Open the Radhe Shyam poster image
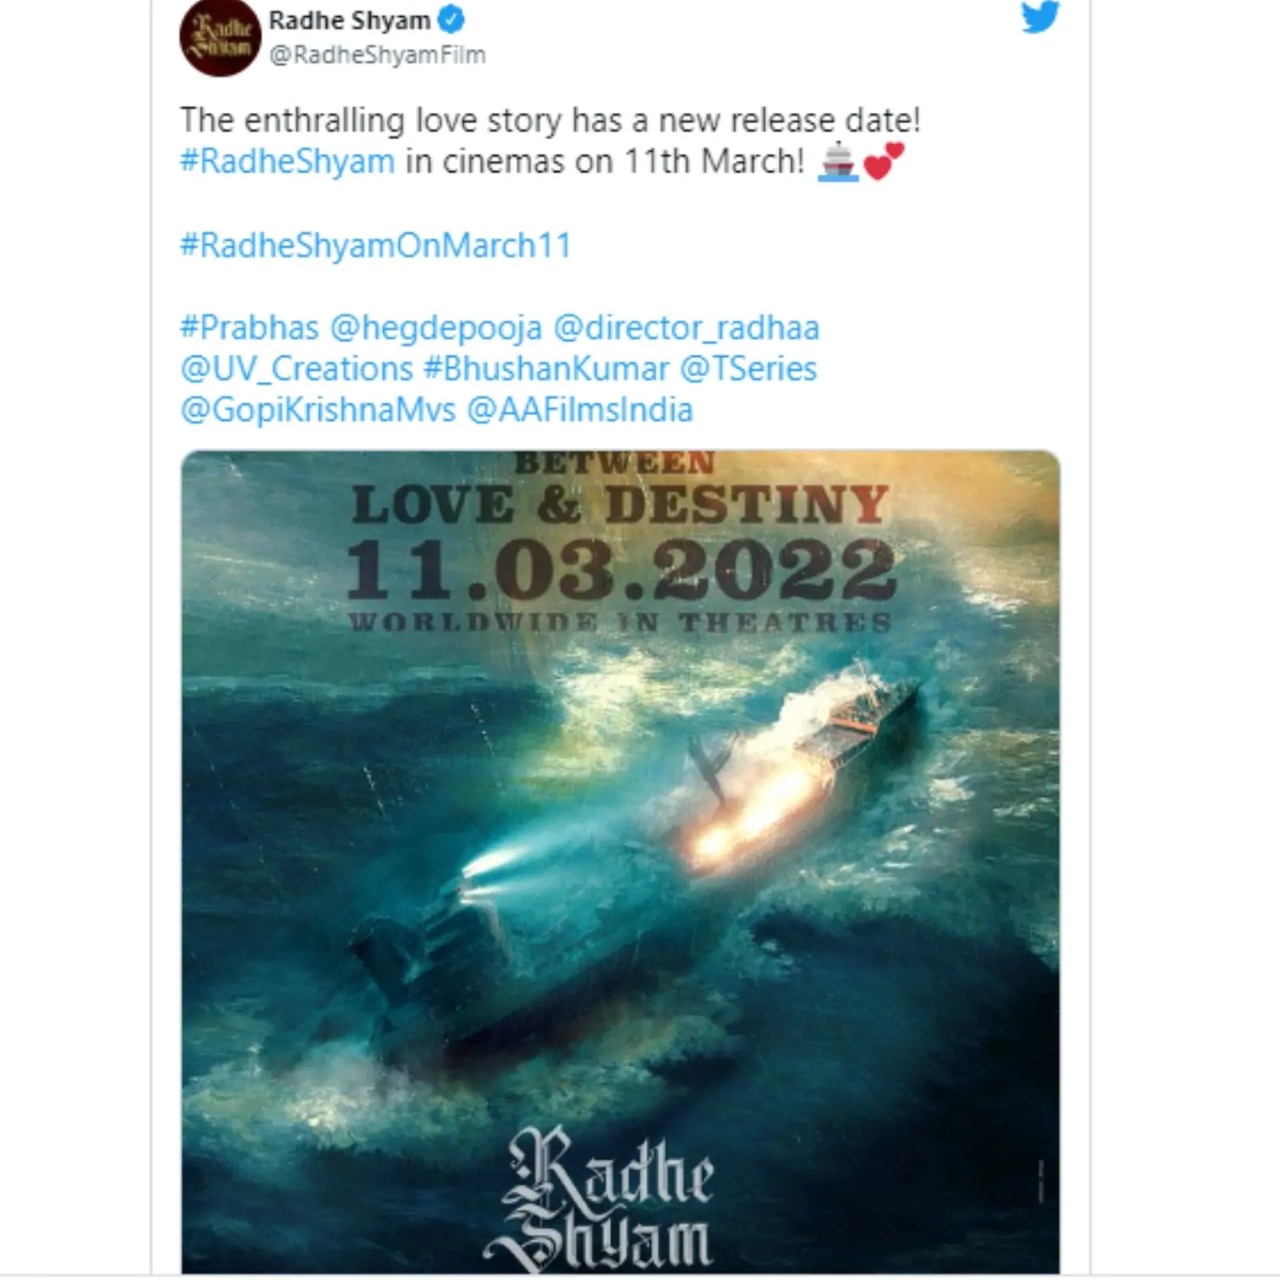The image size is (1280, 1280). [620, 862]
